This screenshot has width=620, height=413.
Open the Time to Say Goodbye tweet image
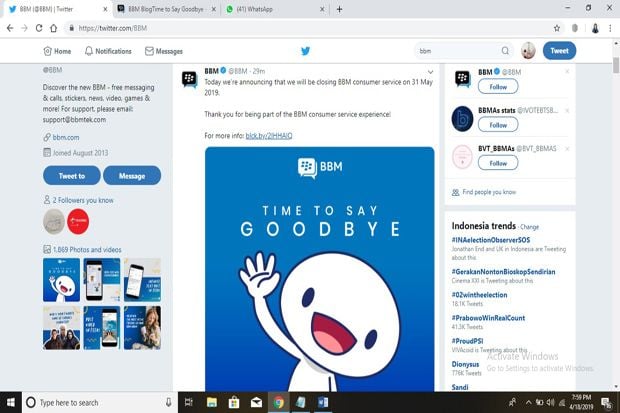(x=319, y=269)
